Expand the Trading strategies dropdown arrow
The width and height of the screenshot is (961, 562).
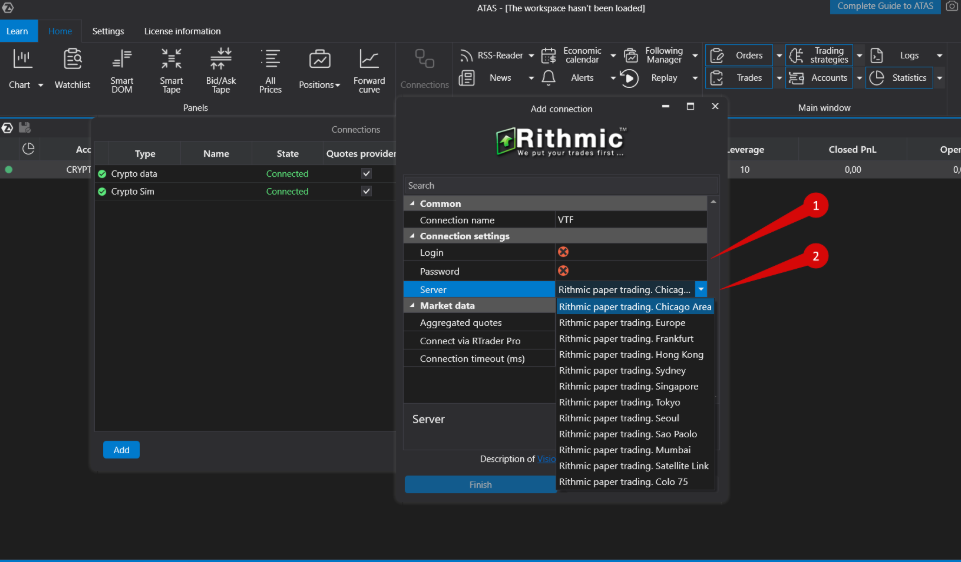click(859, 55)
